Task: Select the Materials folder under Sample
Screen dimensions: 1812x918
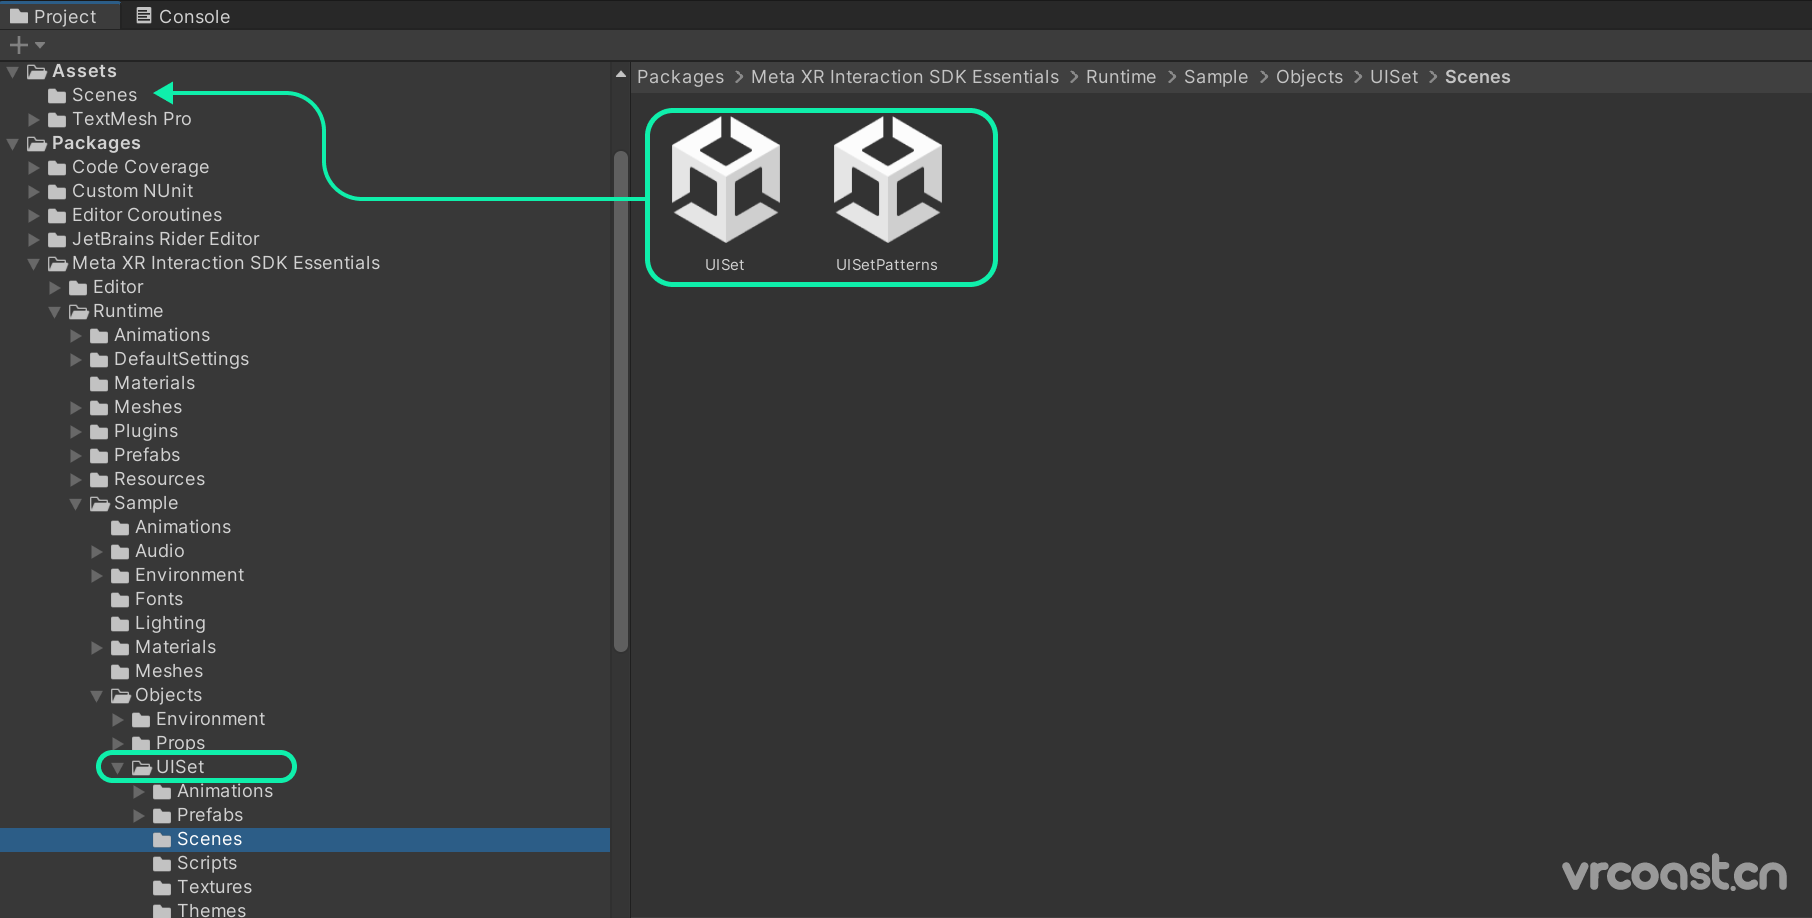Action: click(164, 647)
